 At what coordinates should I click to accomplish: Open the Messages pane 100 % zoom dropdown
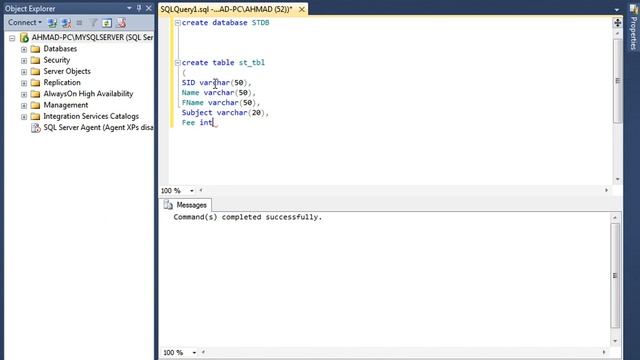(x=194, y=353)
